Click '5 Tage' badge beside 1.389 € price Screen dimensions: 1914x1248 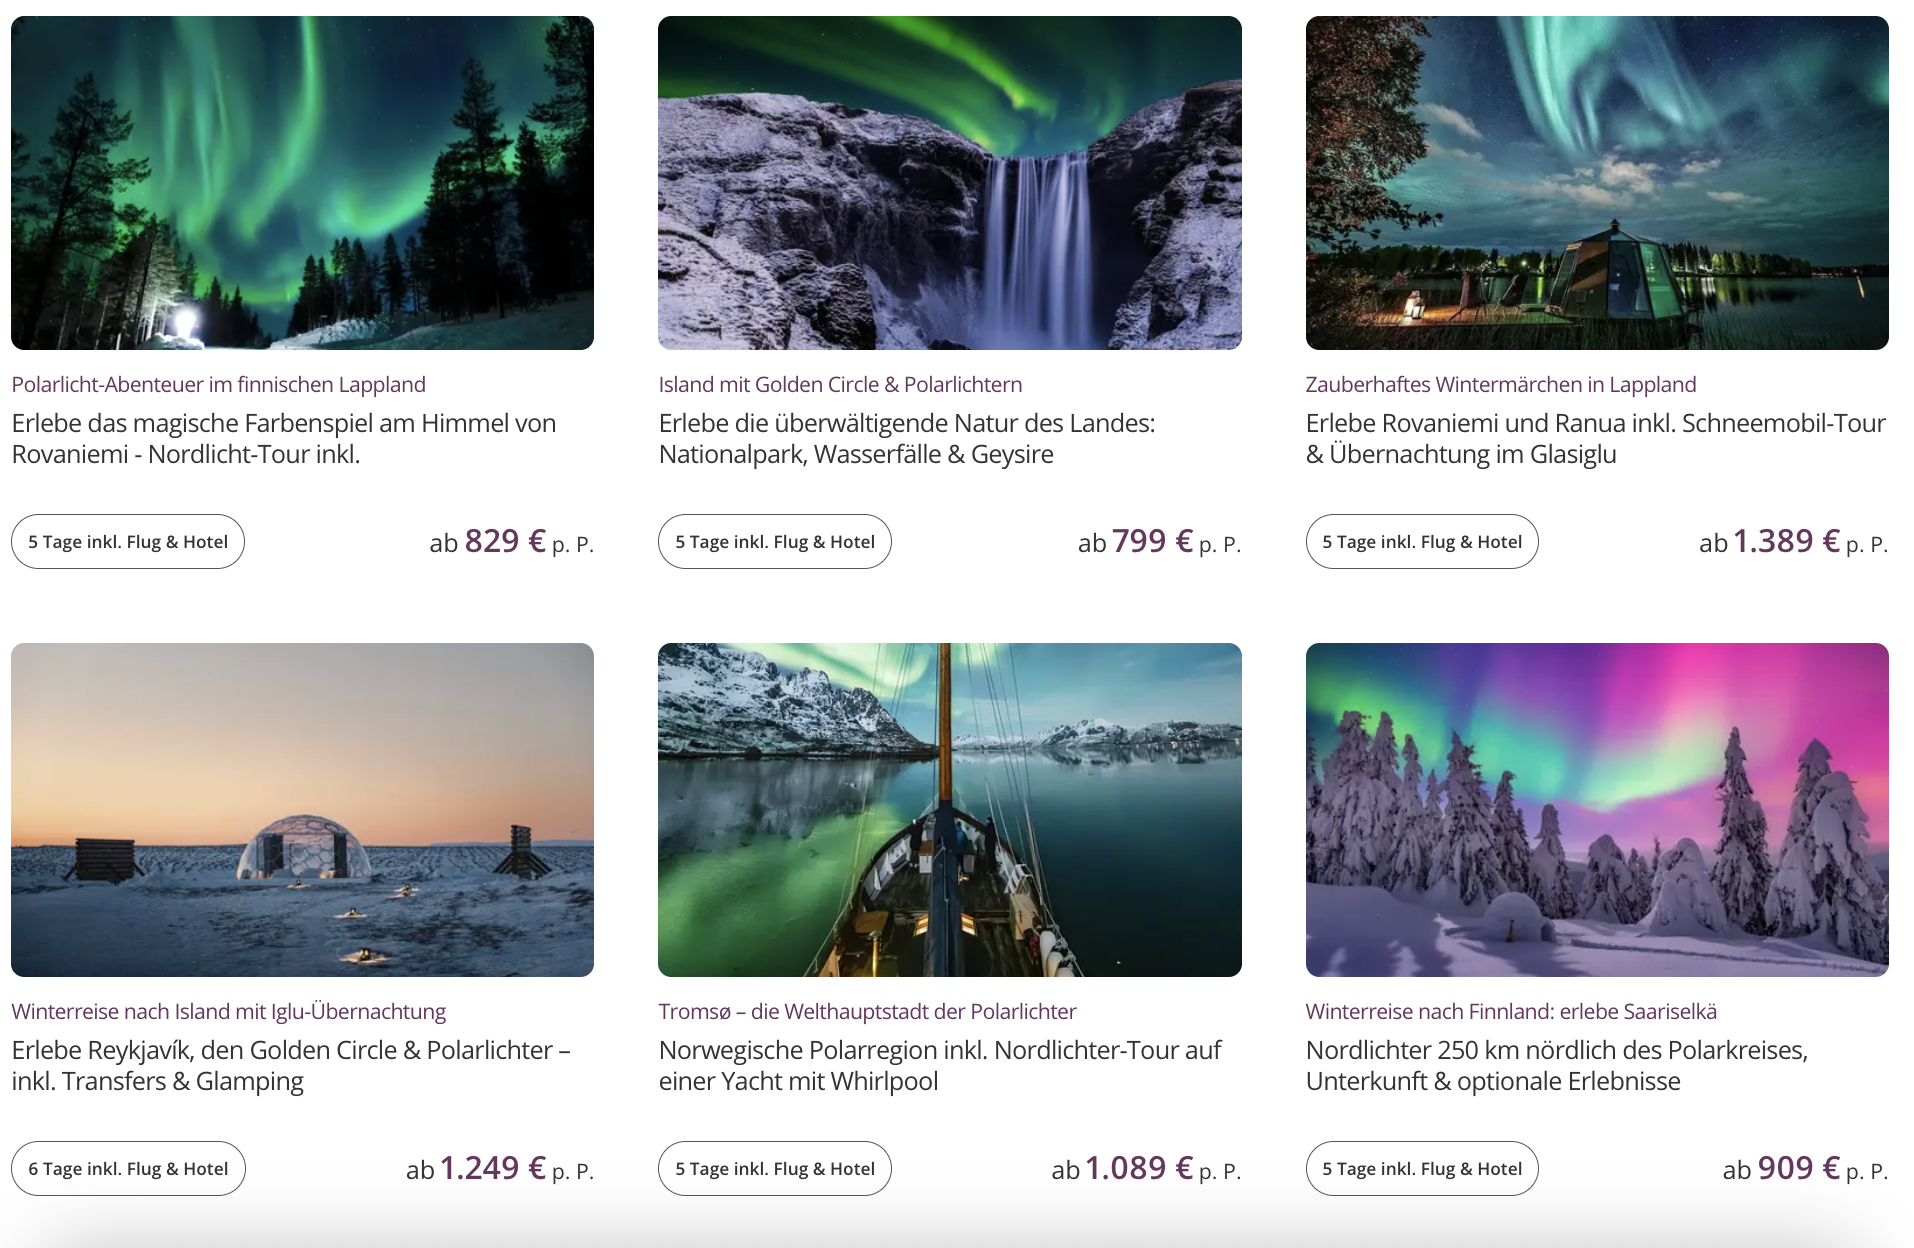(x=1422, y=541)
